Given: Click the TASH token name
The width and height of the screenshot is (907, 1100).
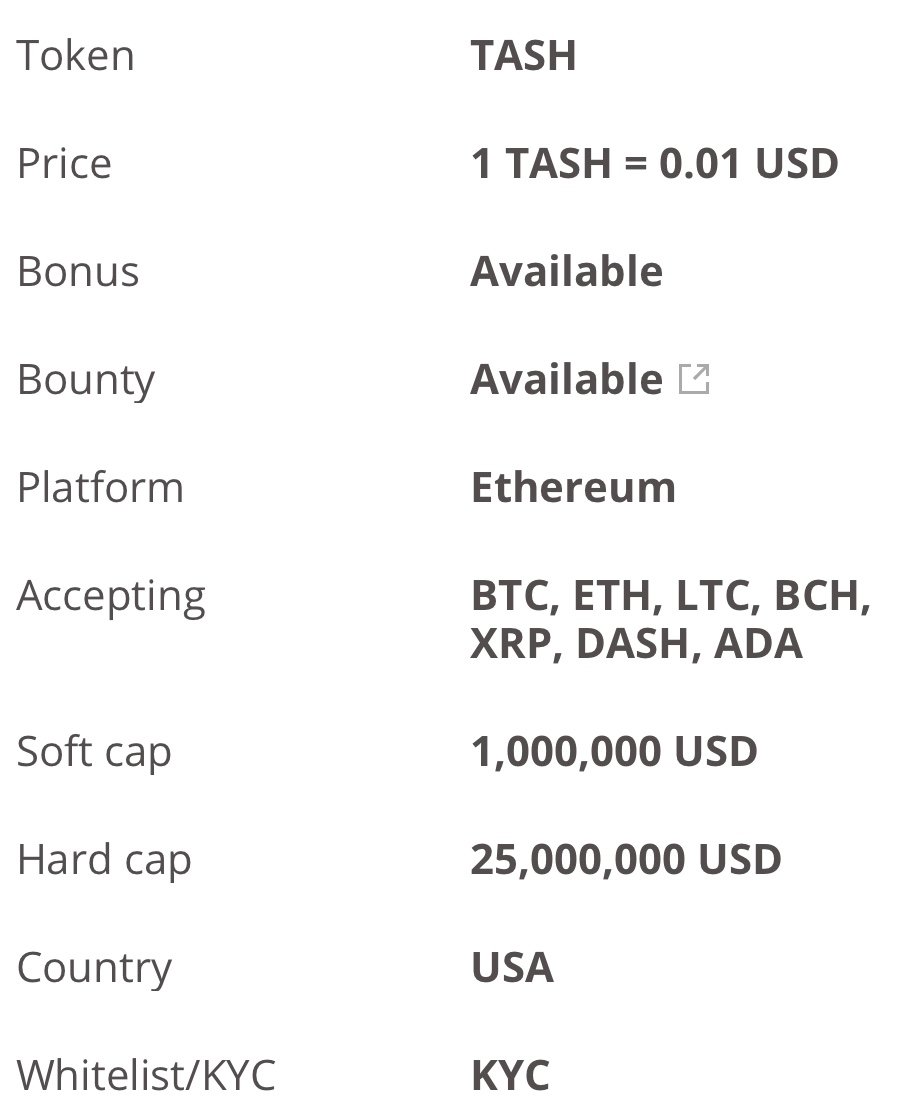Looking at the screenshot, I should 523,55.
